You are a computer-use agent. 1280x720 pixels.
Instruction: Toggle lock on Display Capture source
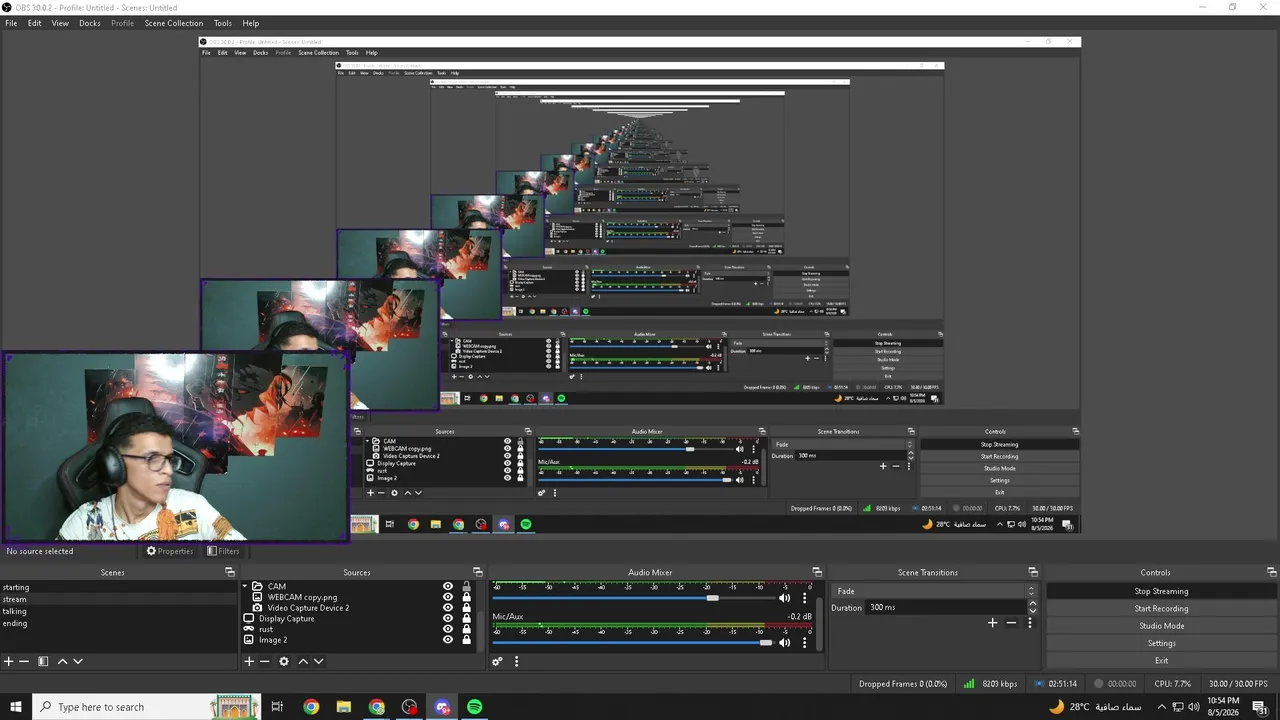click(x=466, y=619)
